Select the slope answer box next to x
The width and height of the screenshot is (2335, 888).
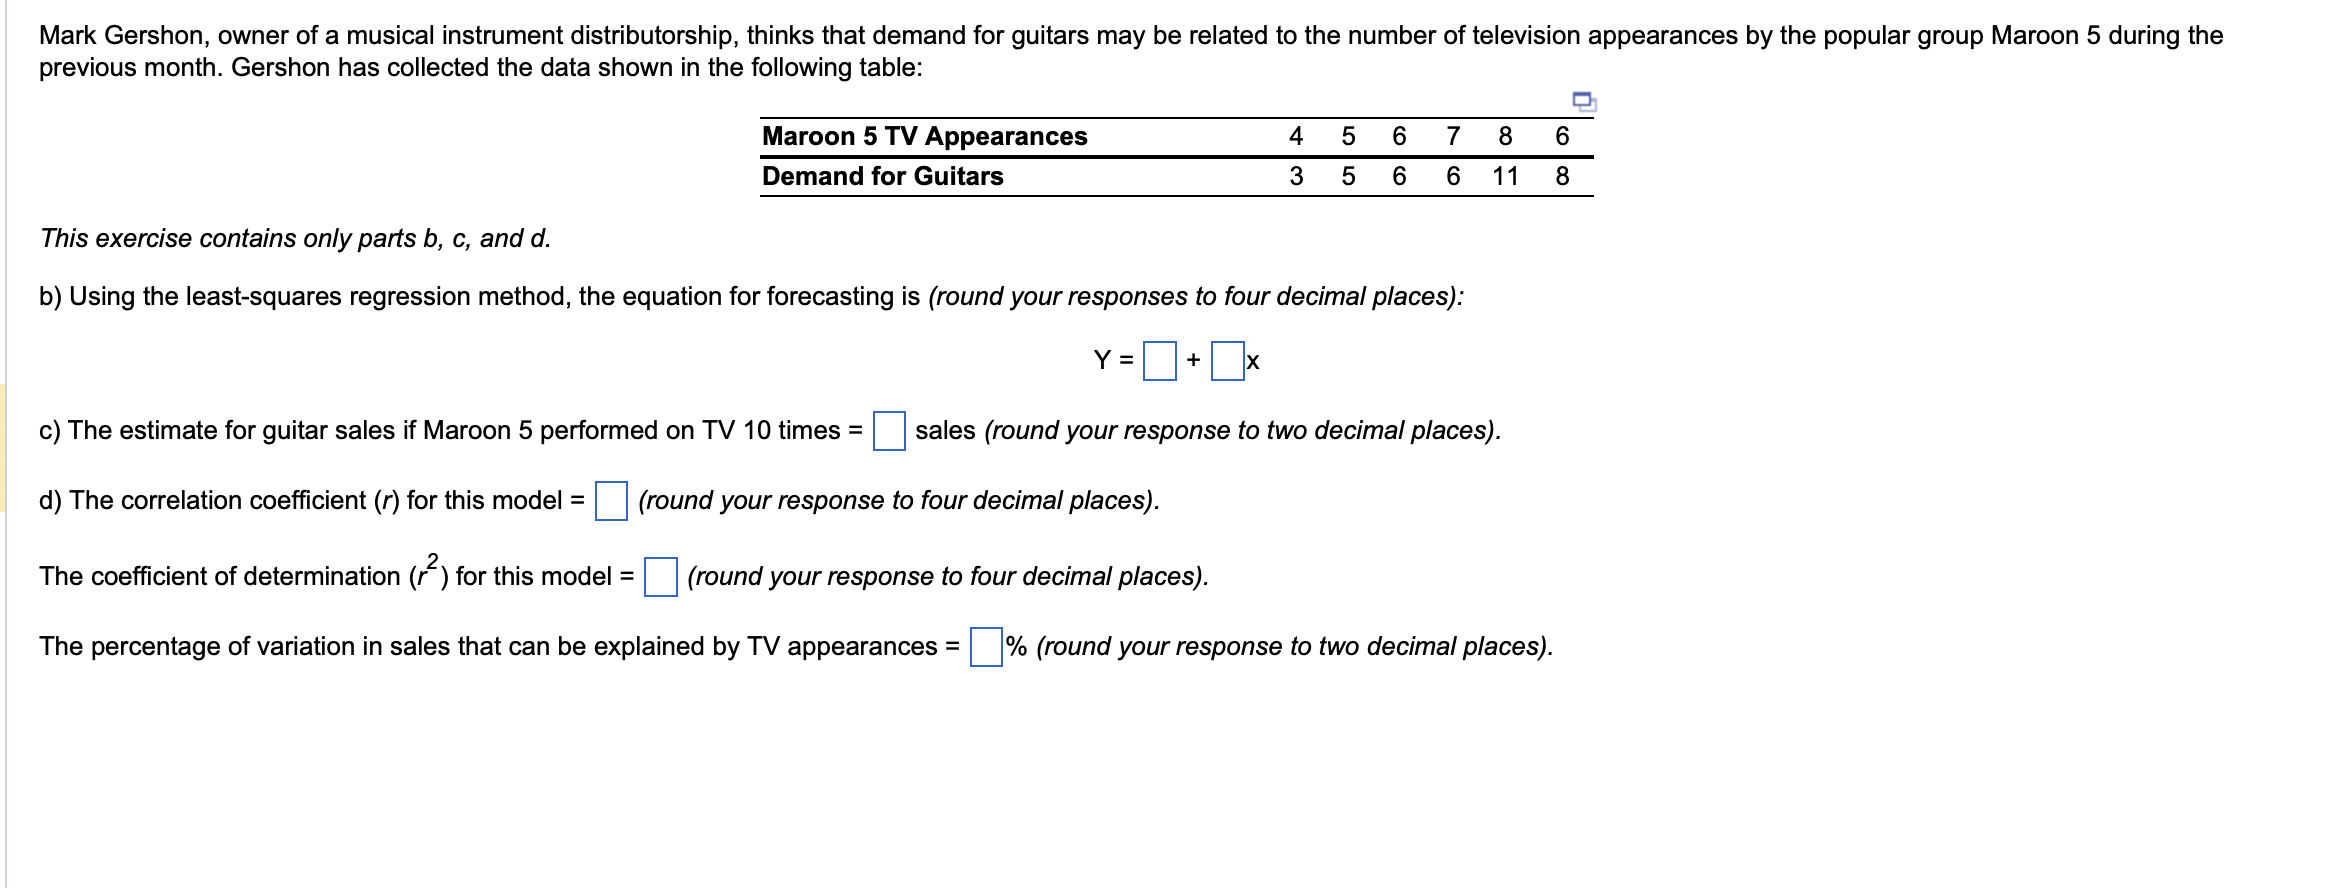coord(1227,361)
